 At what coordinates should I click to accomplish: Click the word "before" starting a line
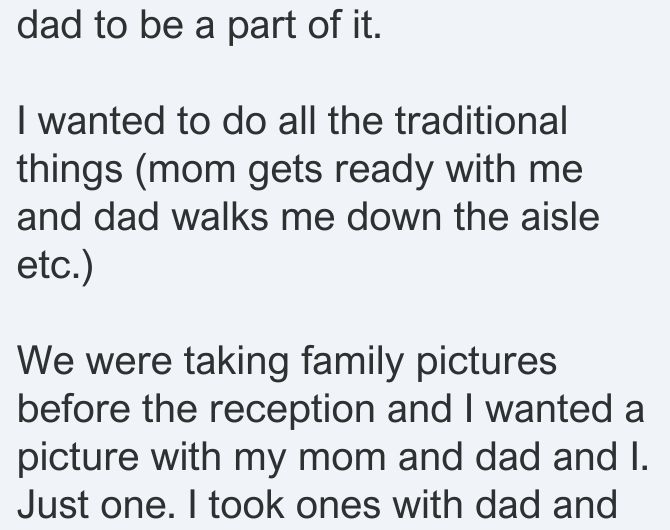coord(73,409)
